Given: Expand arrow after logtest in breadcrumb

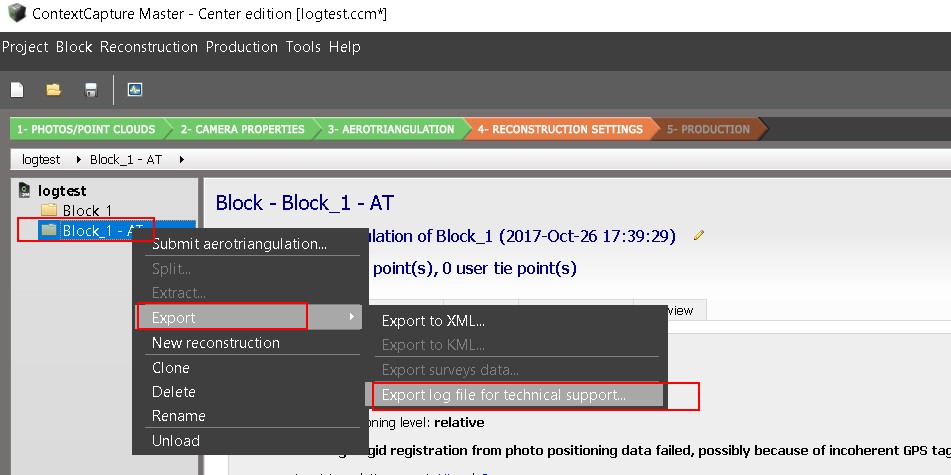Looking at the screenshot, I should click(x=78, y=160).
